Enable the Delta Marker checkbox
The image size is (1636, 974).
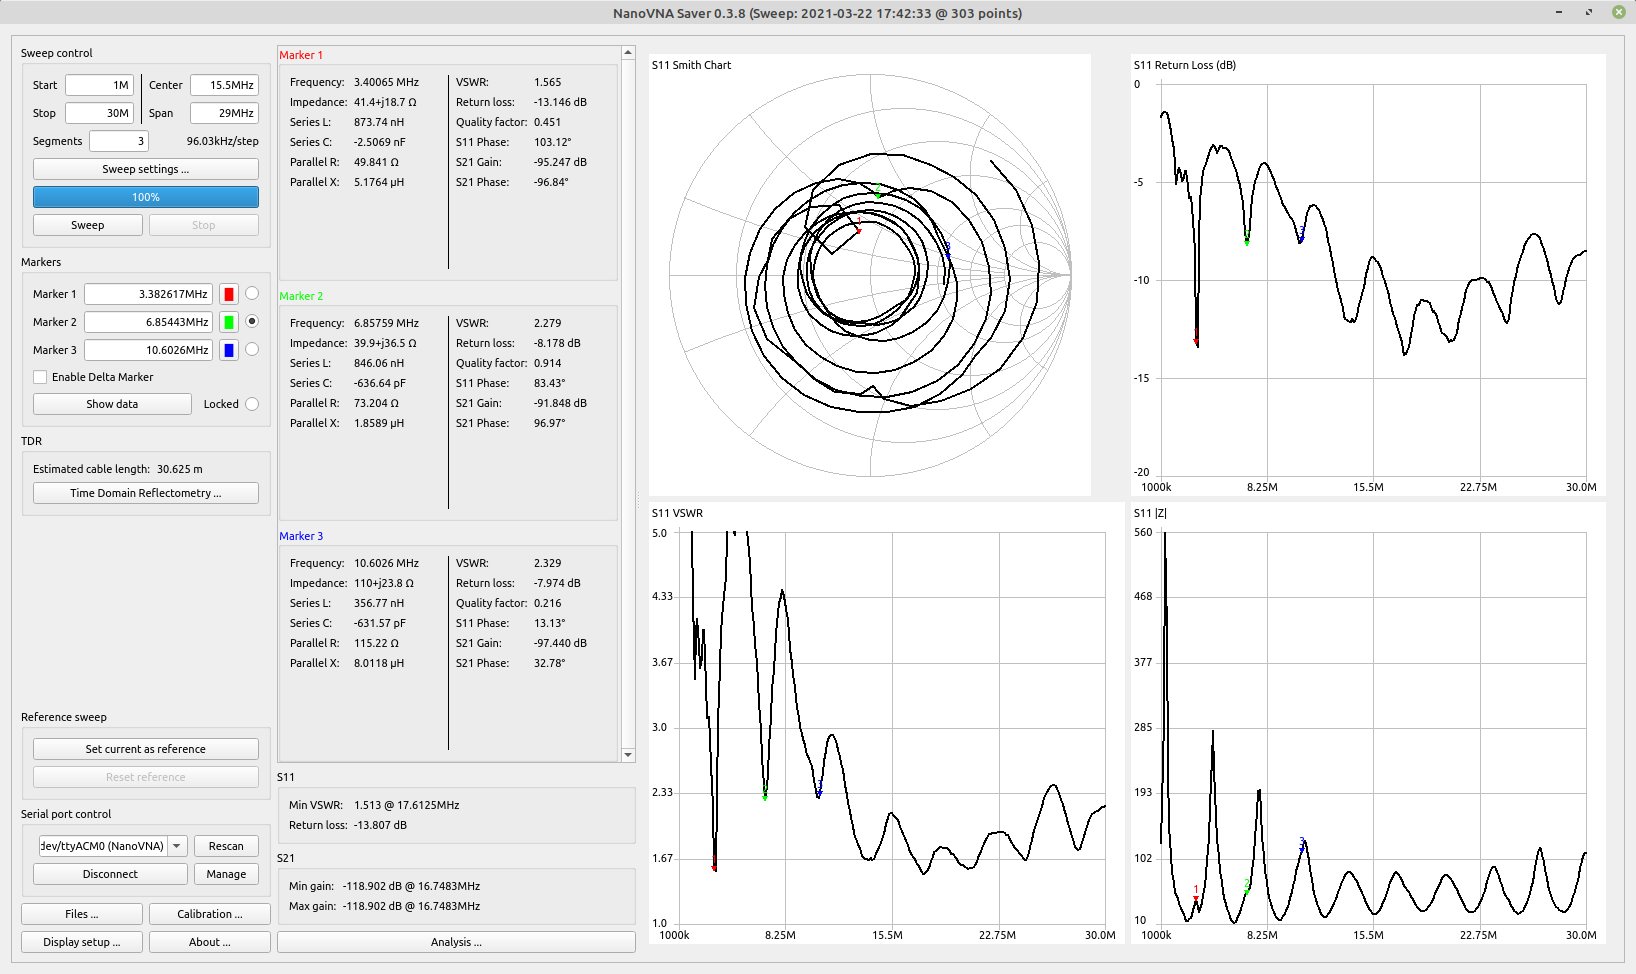[x=40, y=377]
